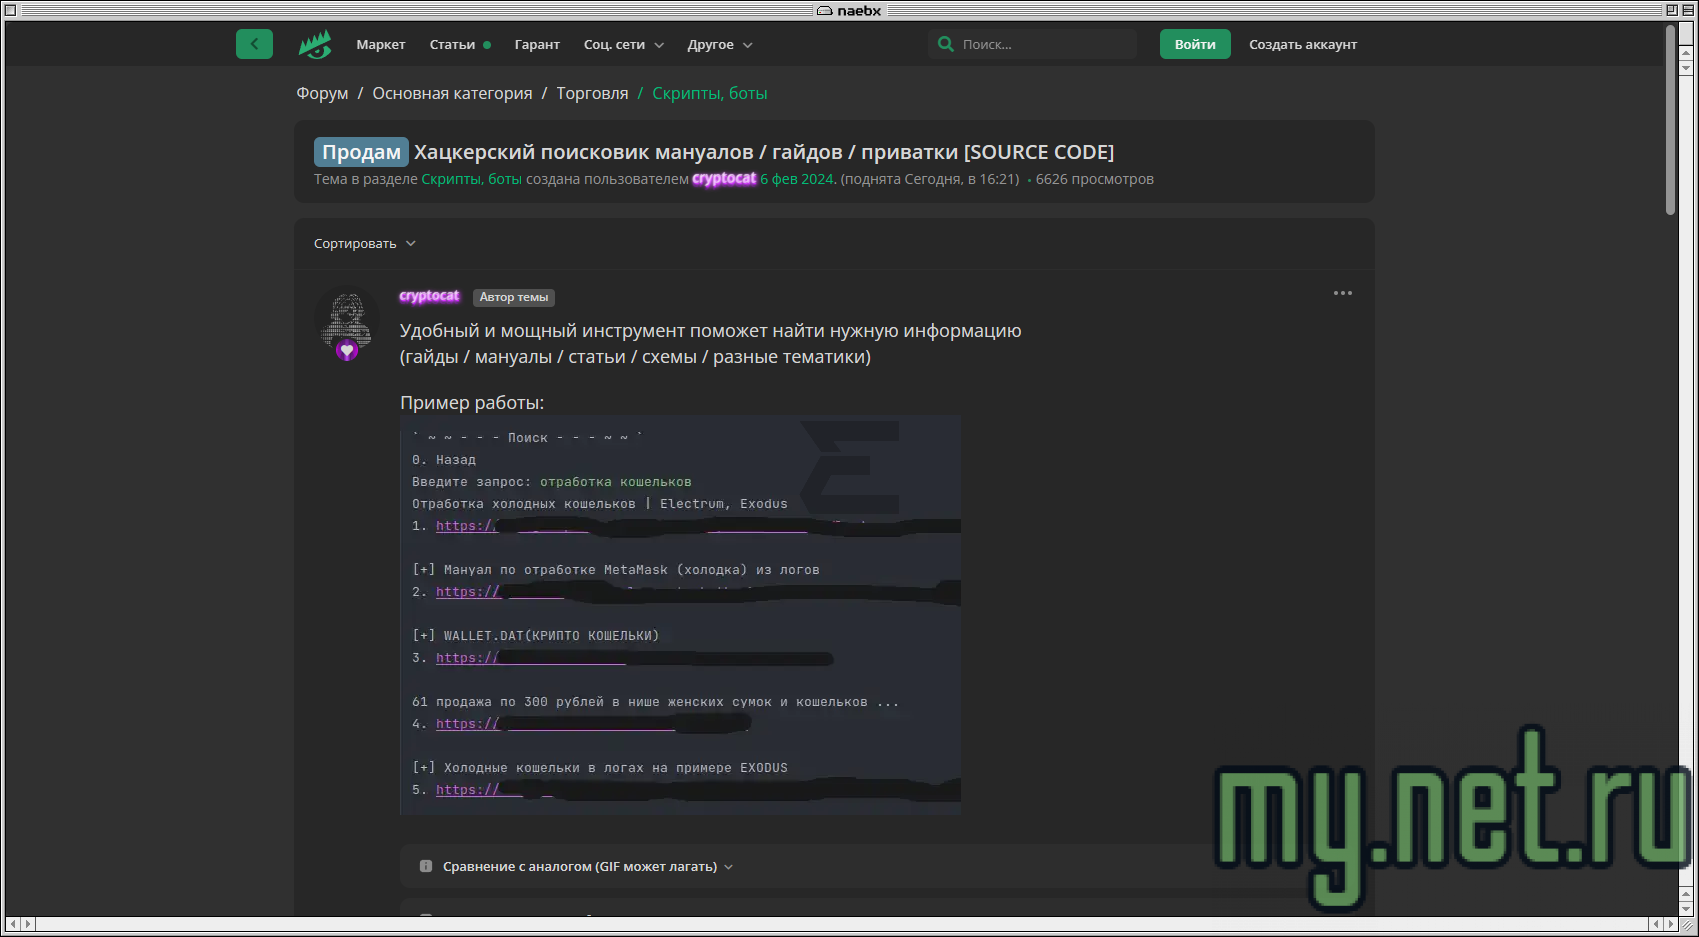Go to the Статьи section
This screenshot has height=937, width=1699.
pos(452,45)
